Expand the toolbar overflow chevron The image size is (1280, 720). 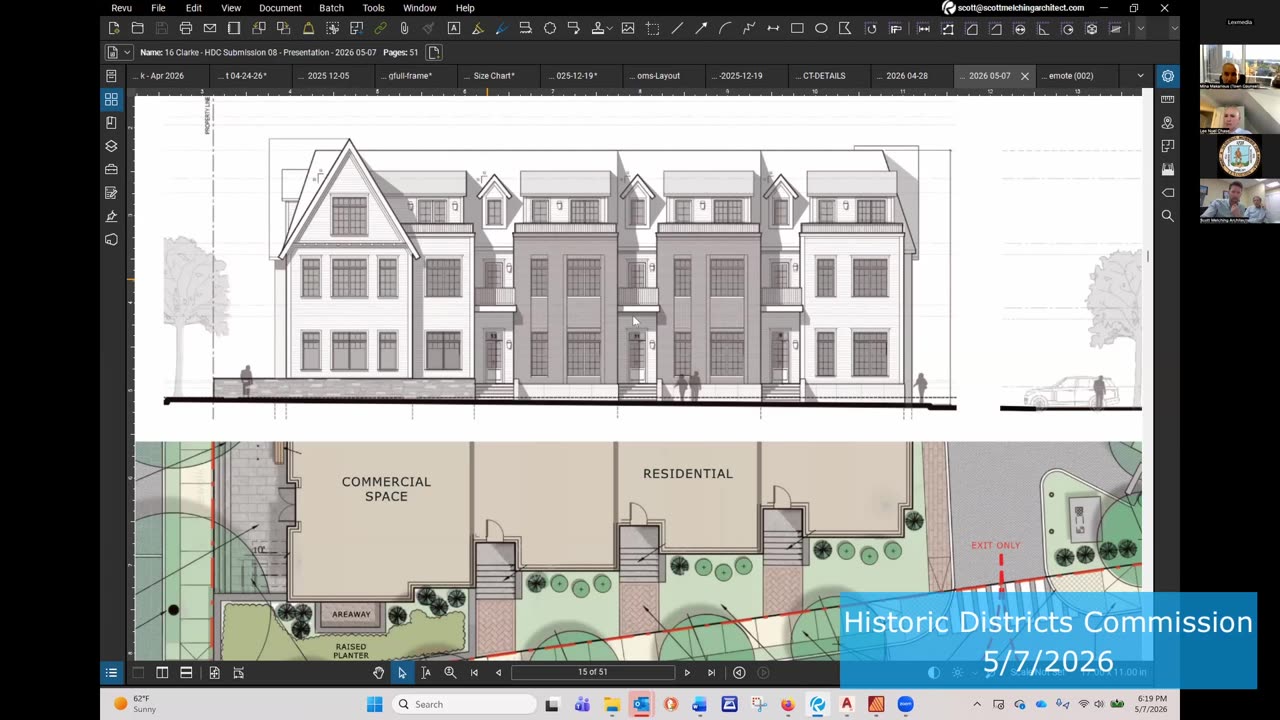click(1141, 28)
